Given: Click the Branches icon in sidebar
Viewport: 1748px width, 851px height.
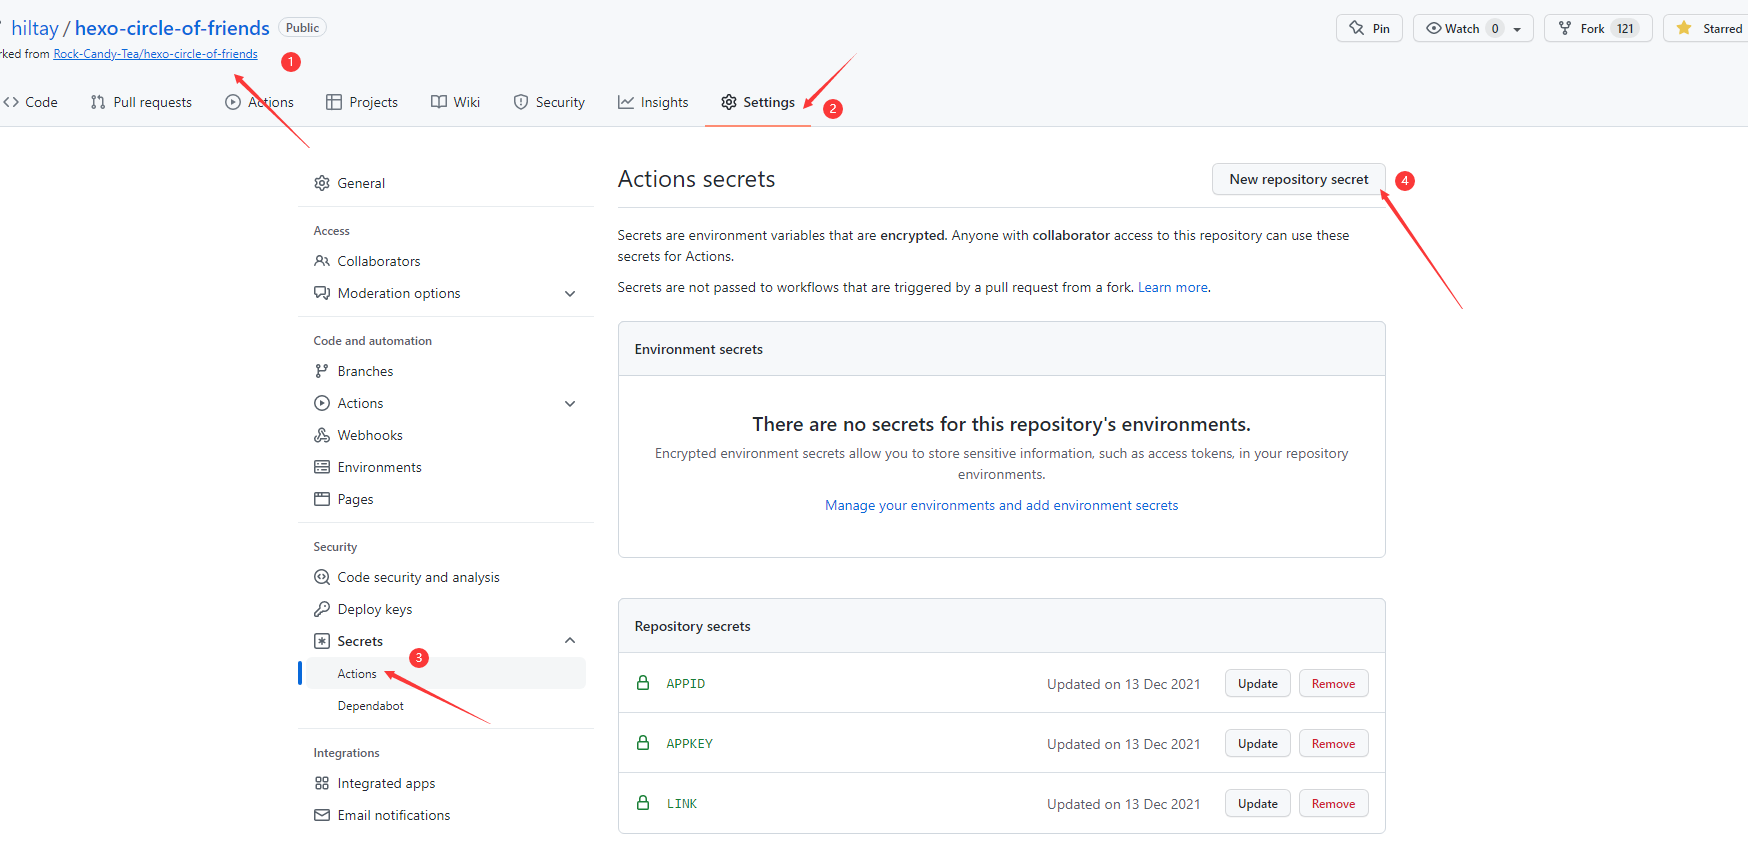Looking at the screenshot, I should 322,371.
